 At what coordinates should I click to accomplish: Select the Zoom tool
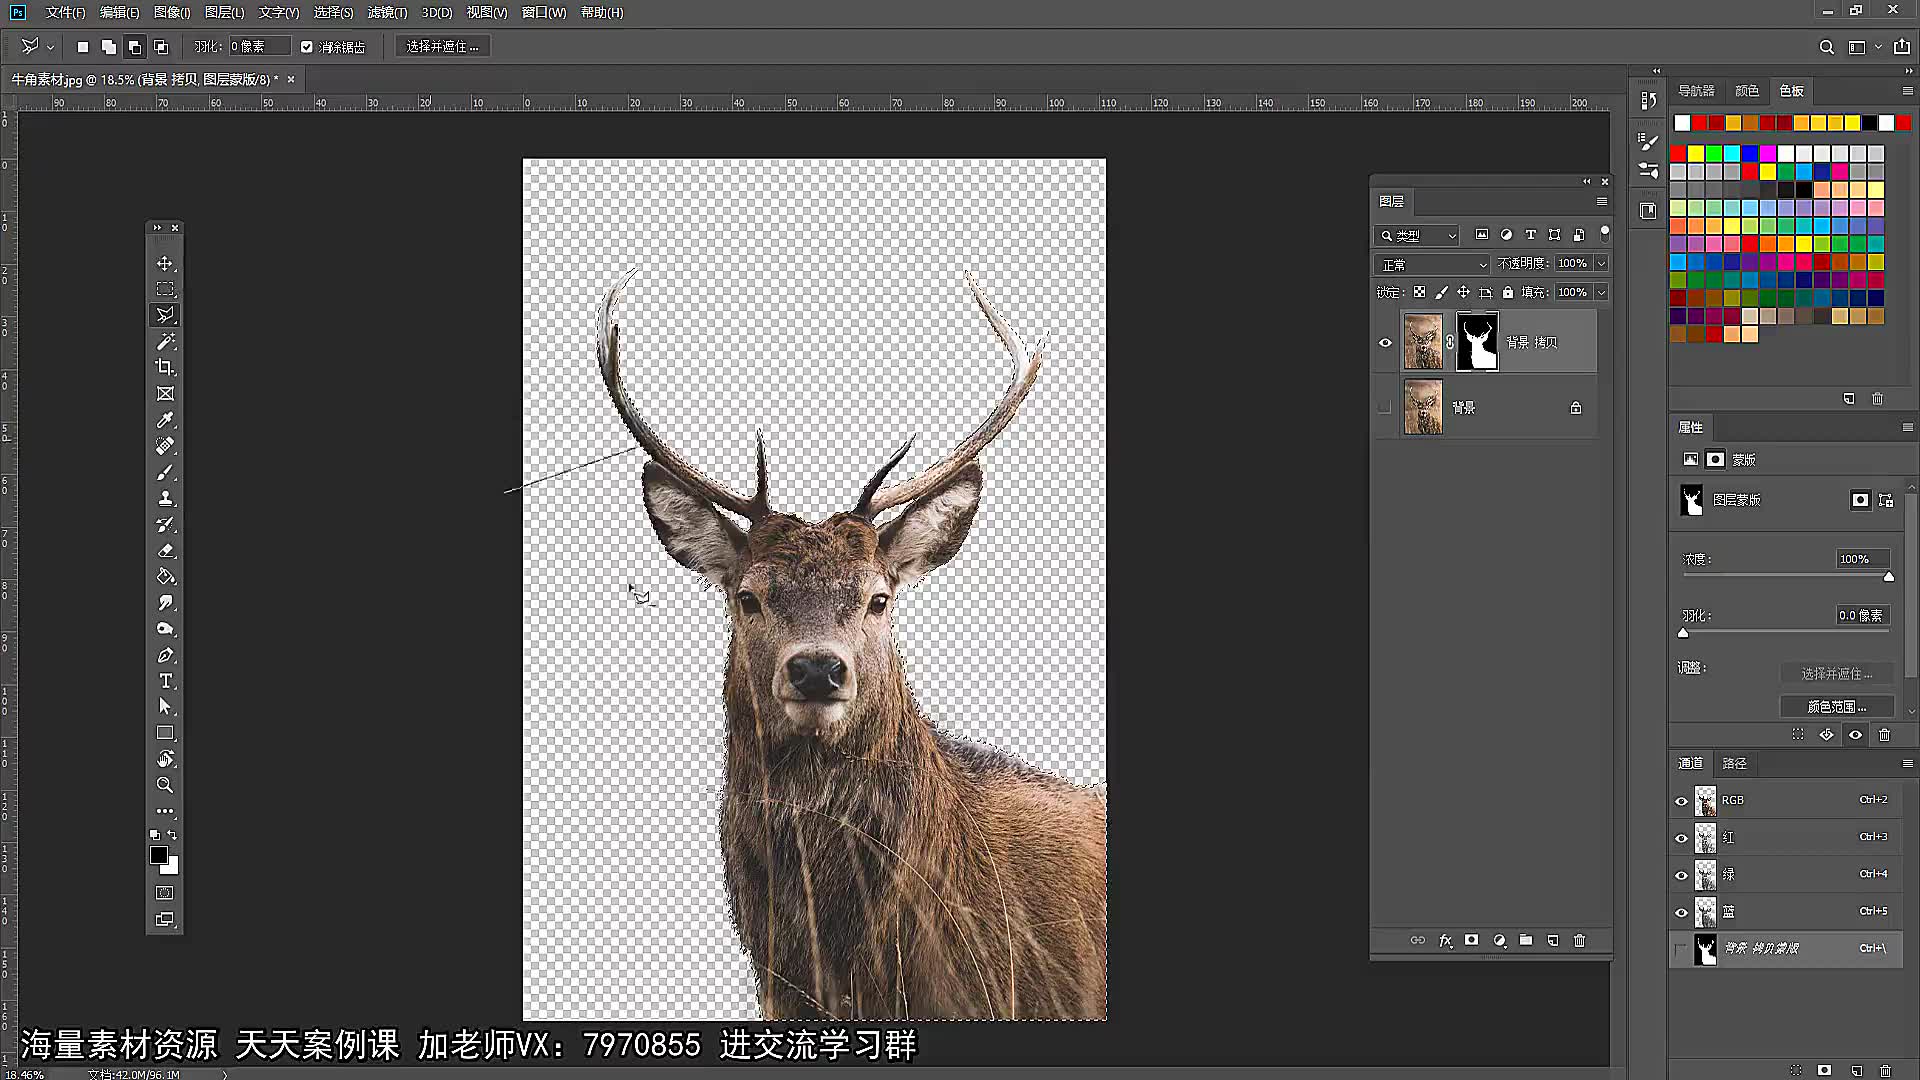165,785
